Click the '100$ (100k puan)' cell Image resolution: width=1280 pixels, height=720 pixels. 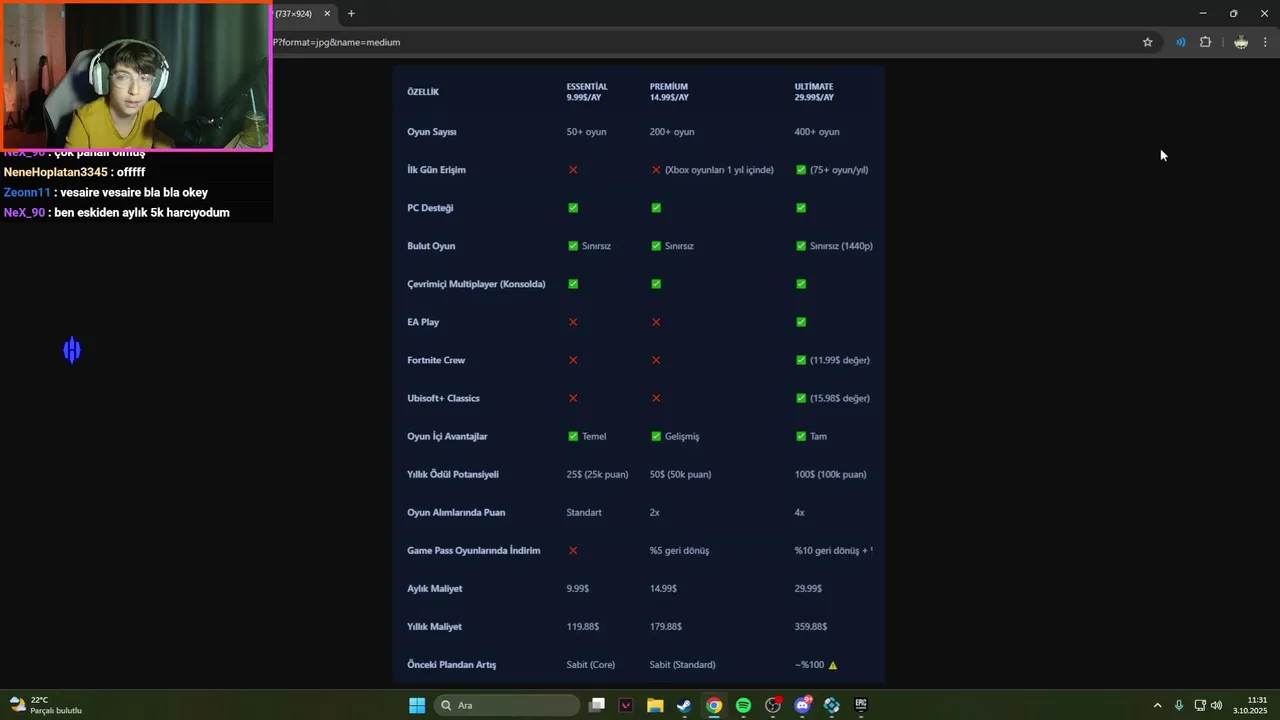tap(831, 474)
